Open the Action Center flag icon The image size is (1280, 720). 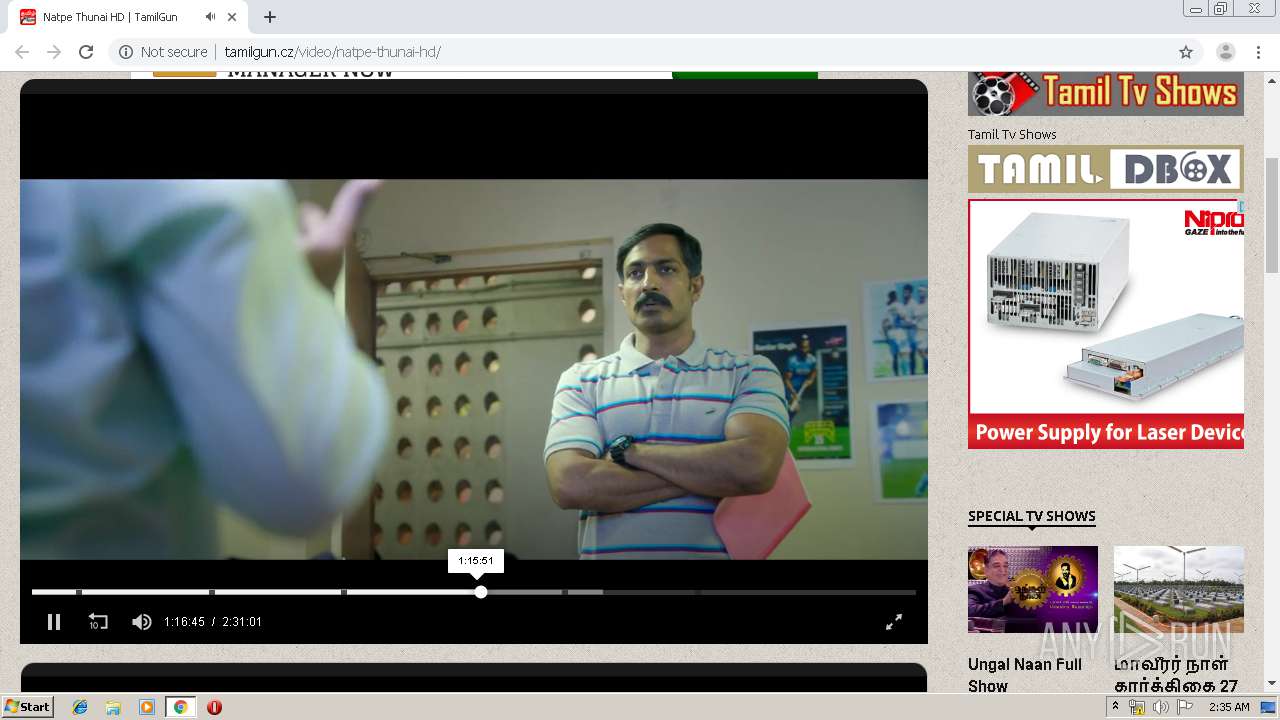[1184, 707]
